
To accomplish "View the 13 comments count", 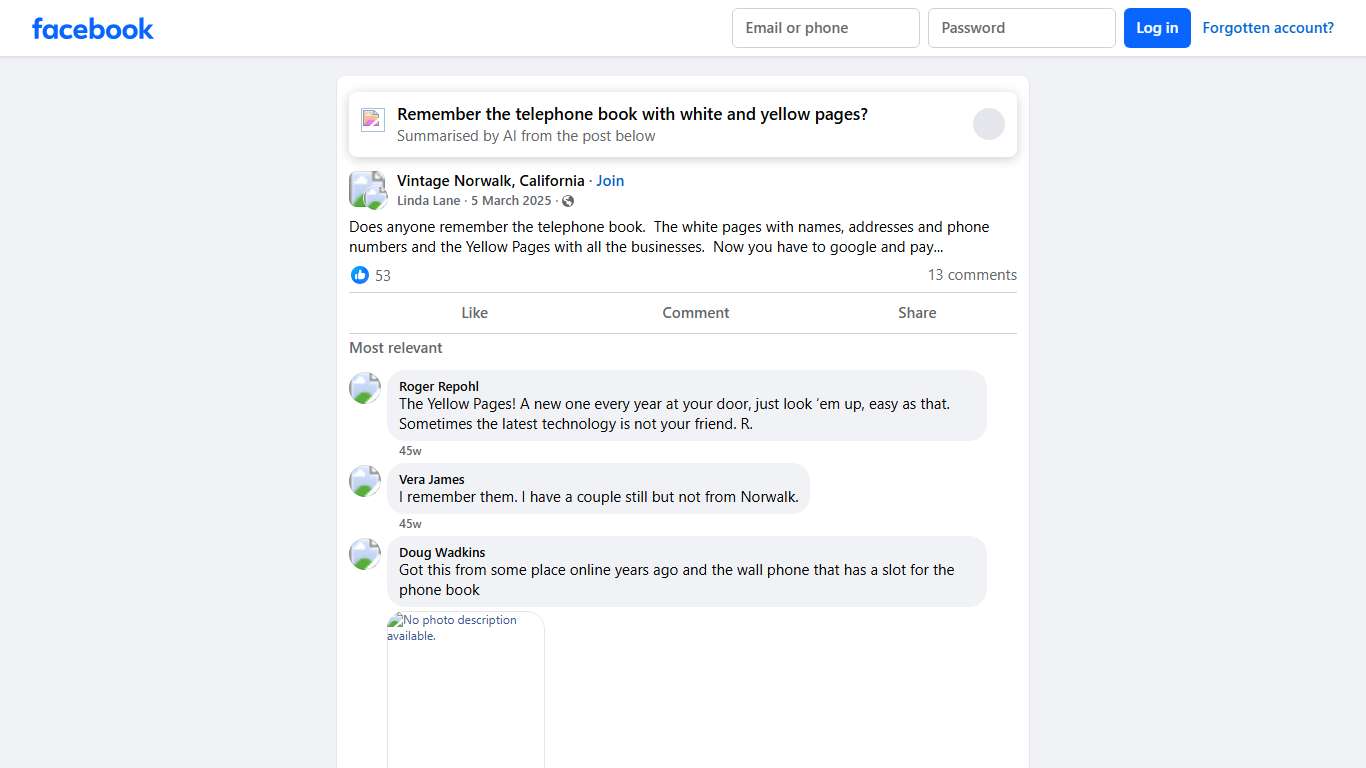I will (972, 275).
